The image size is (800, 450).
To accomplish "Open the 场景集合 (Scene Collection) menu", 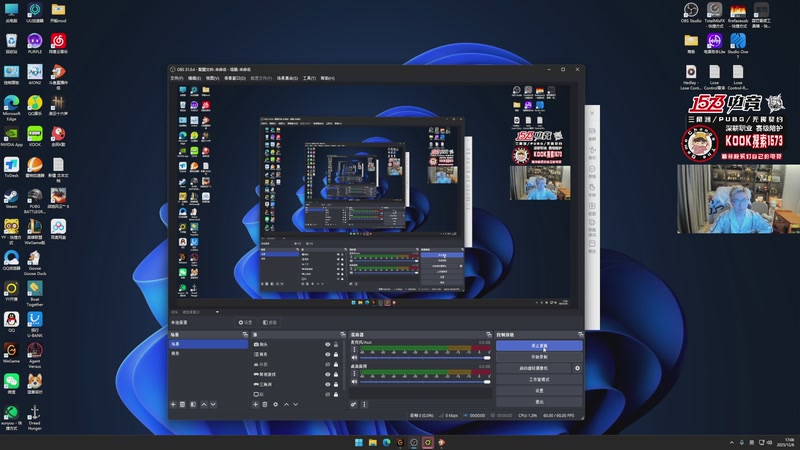I will [287, 78].
